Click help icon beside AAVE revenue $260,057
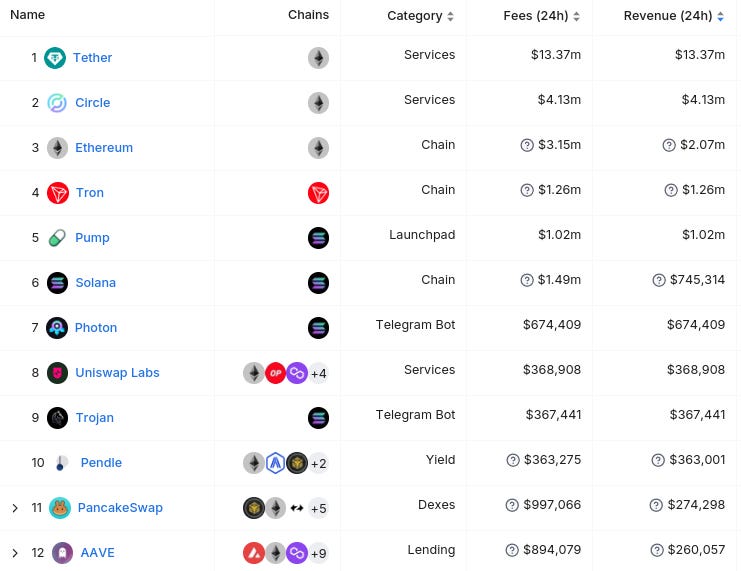This screenshot has height=571, width=741. click(x=657, y=550)
